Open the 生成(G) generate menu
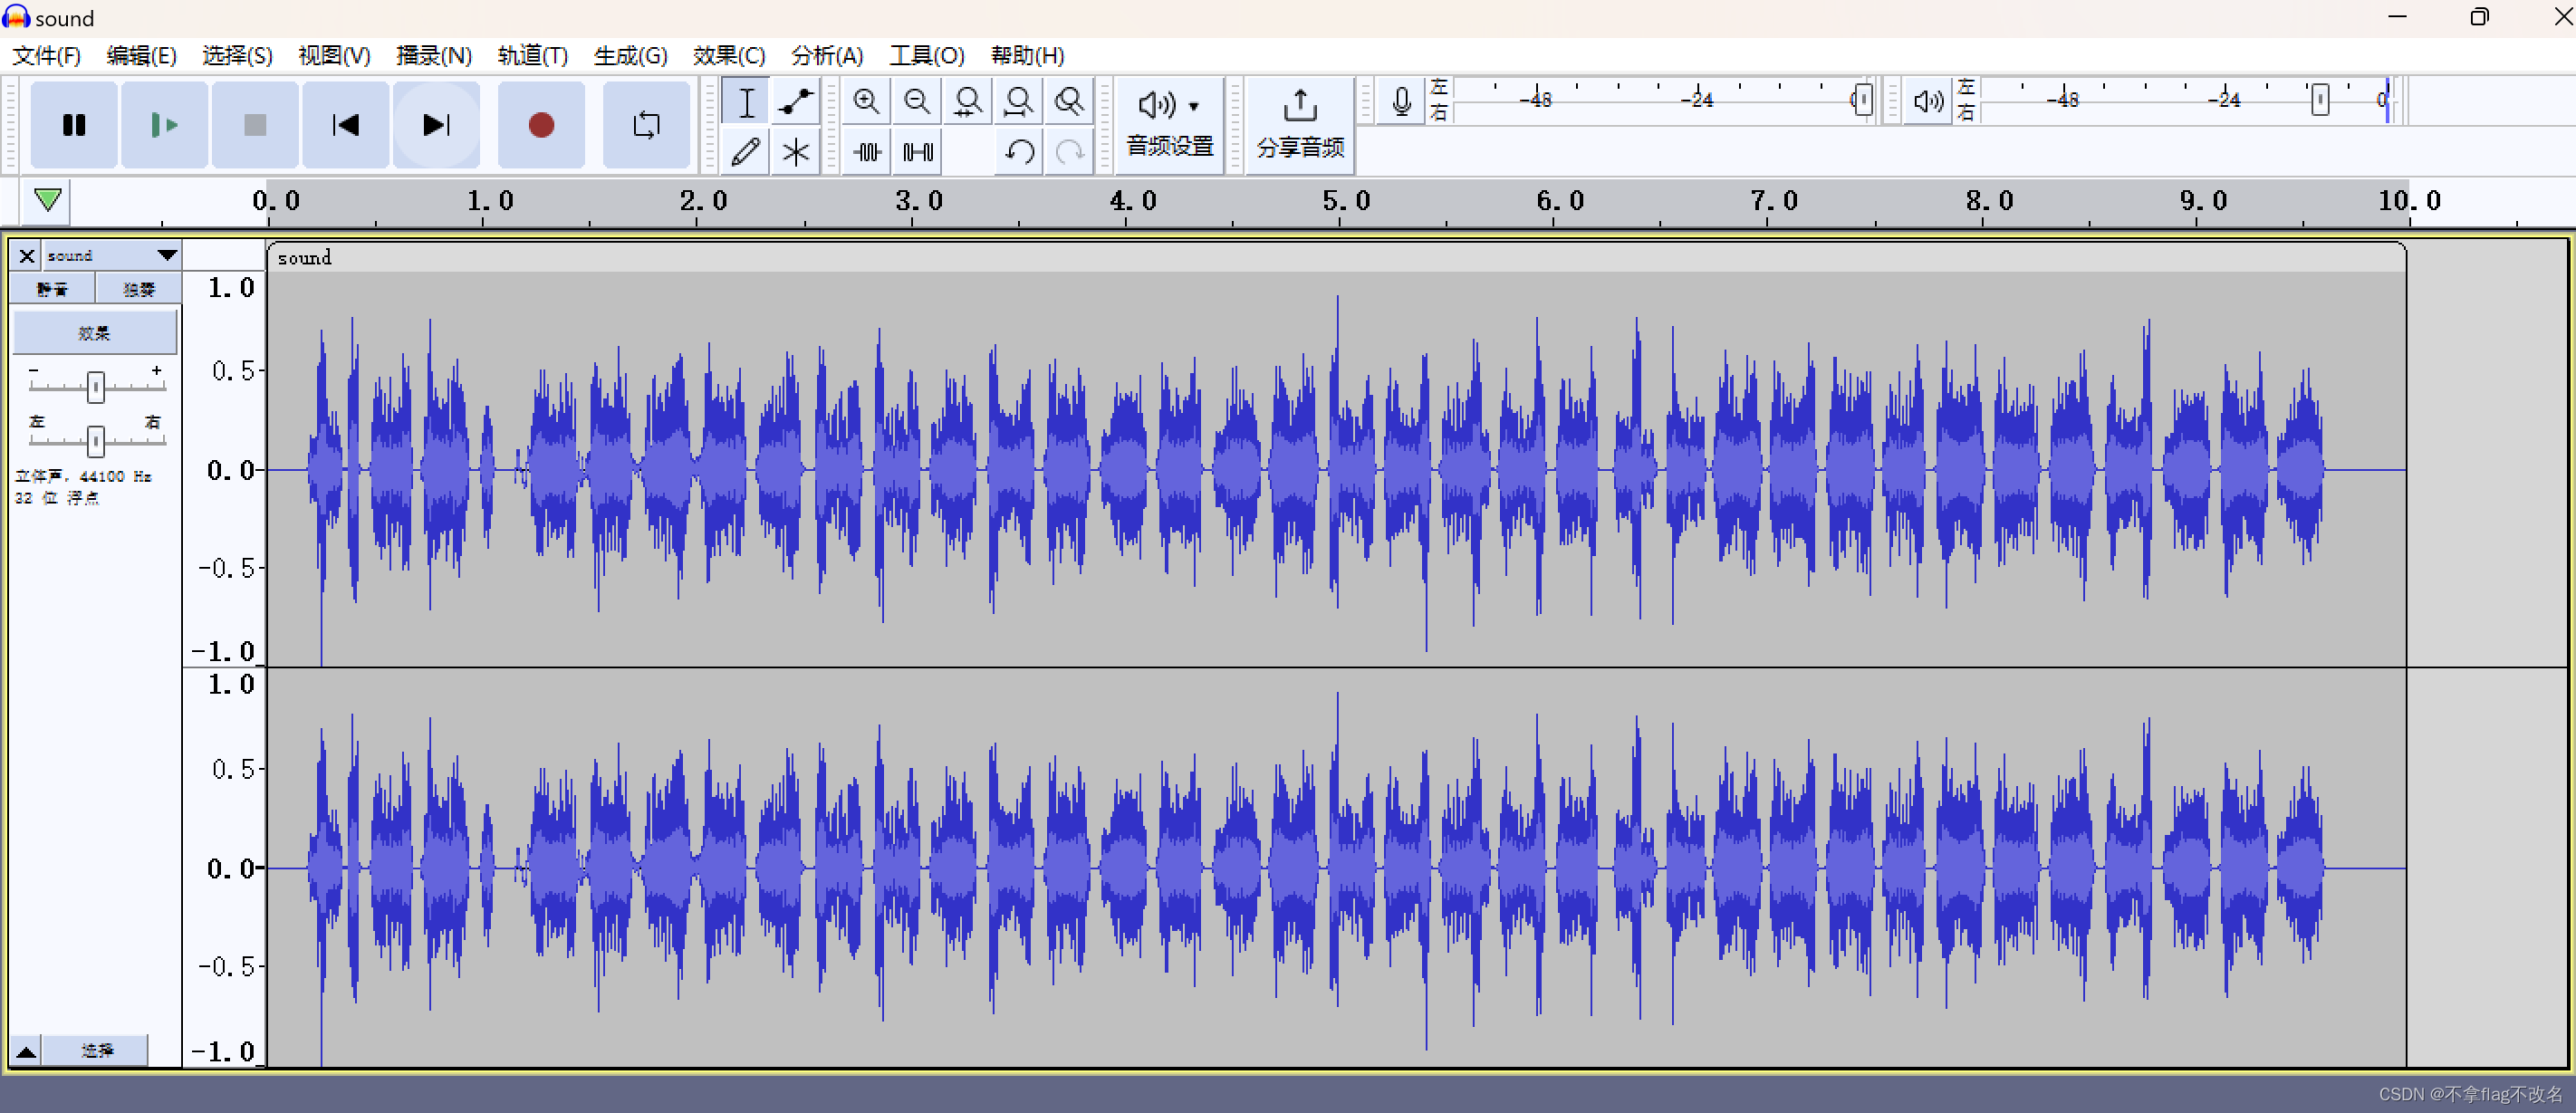Screen dimensions: 2576x1113 click(x=630, y=56)
